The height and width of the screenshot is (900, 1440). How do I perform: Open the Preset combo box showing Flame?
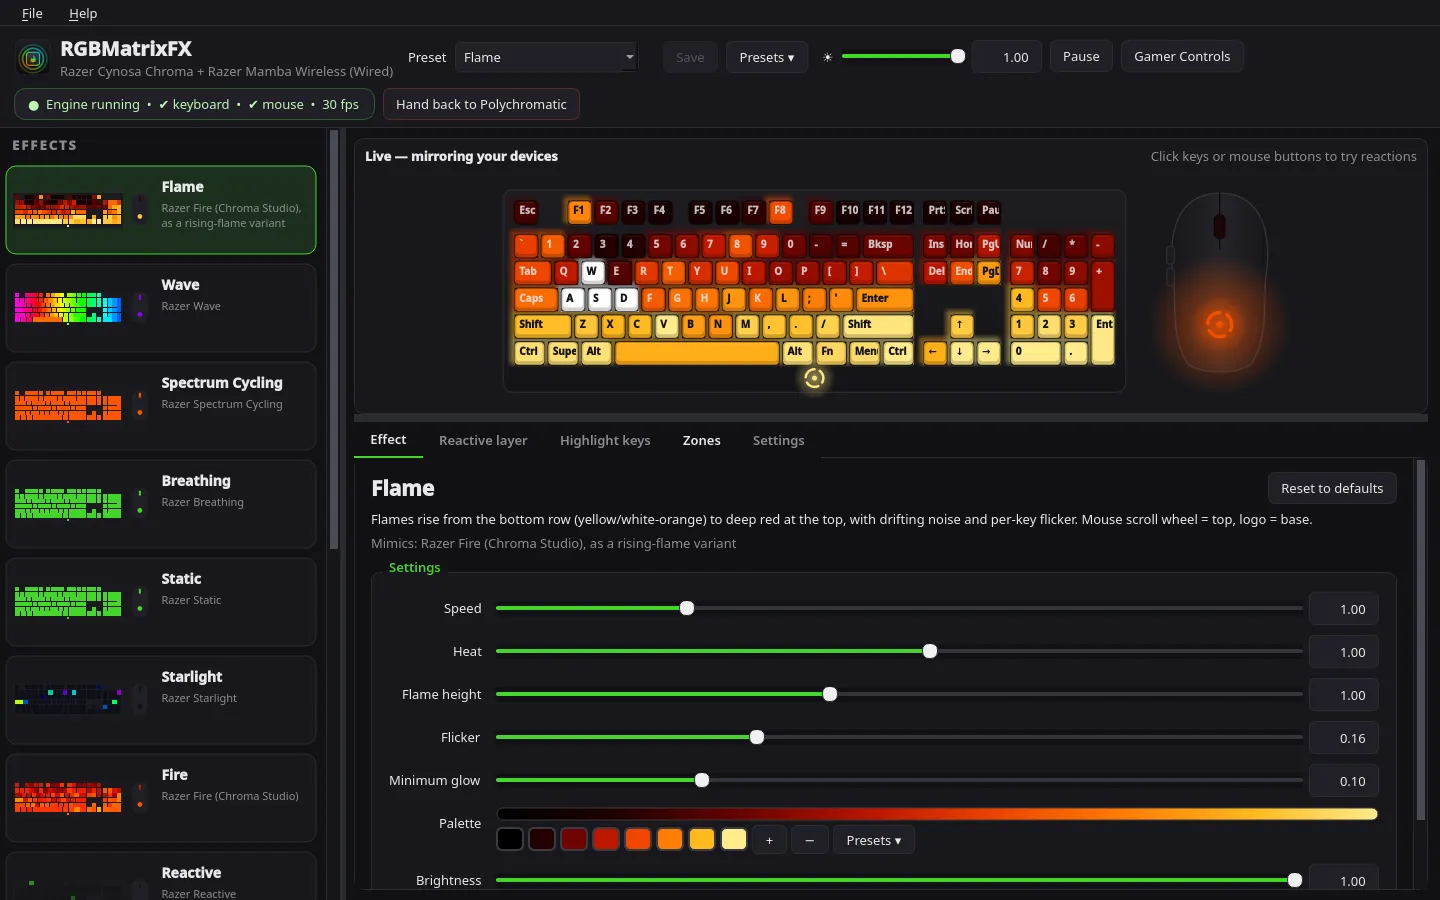[x=546, y=57]
